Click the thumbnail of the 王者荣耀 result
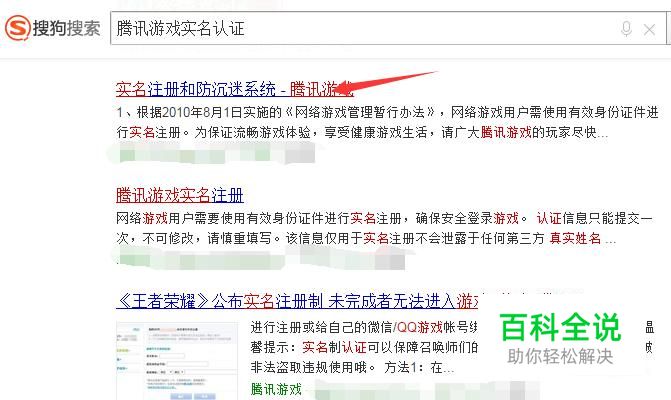 [x=177, y=361]
